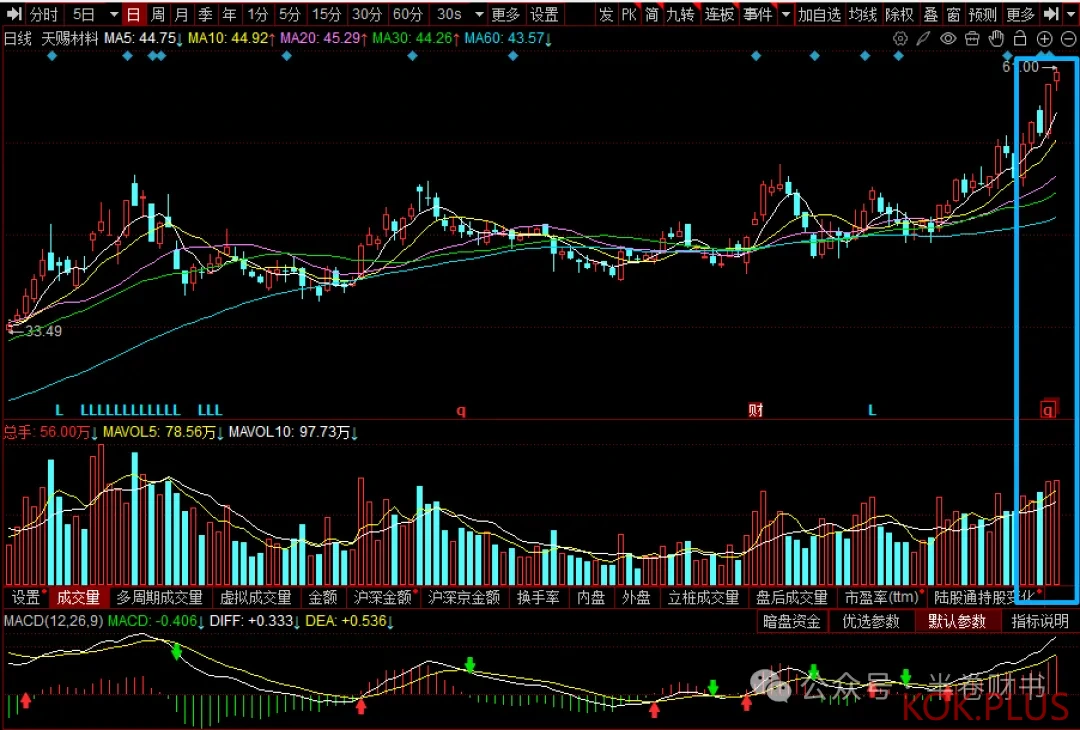Viewport: 1080px width, 730px height.
Task: Open chart settings with the gear icon
Action: coord(900,39)
